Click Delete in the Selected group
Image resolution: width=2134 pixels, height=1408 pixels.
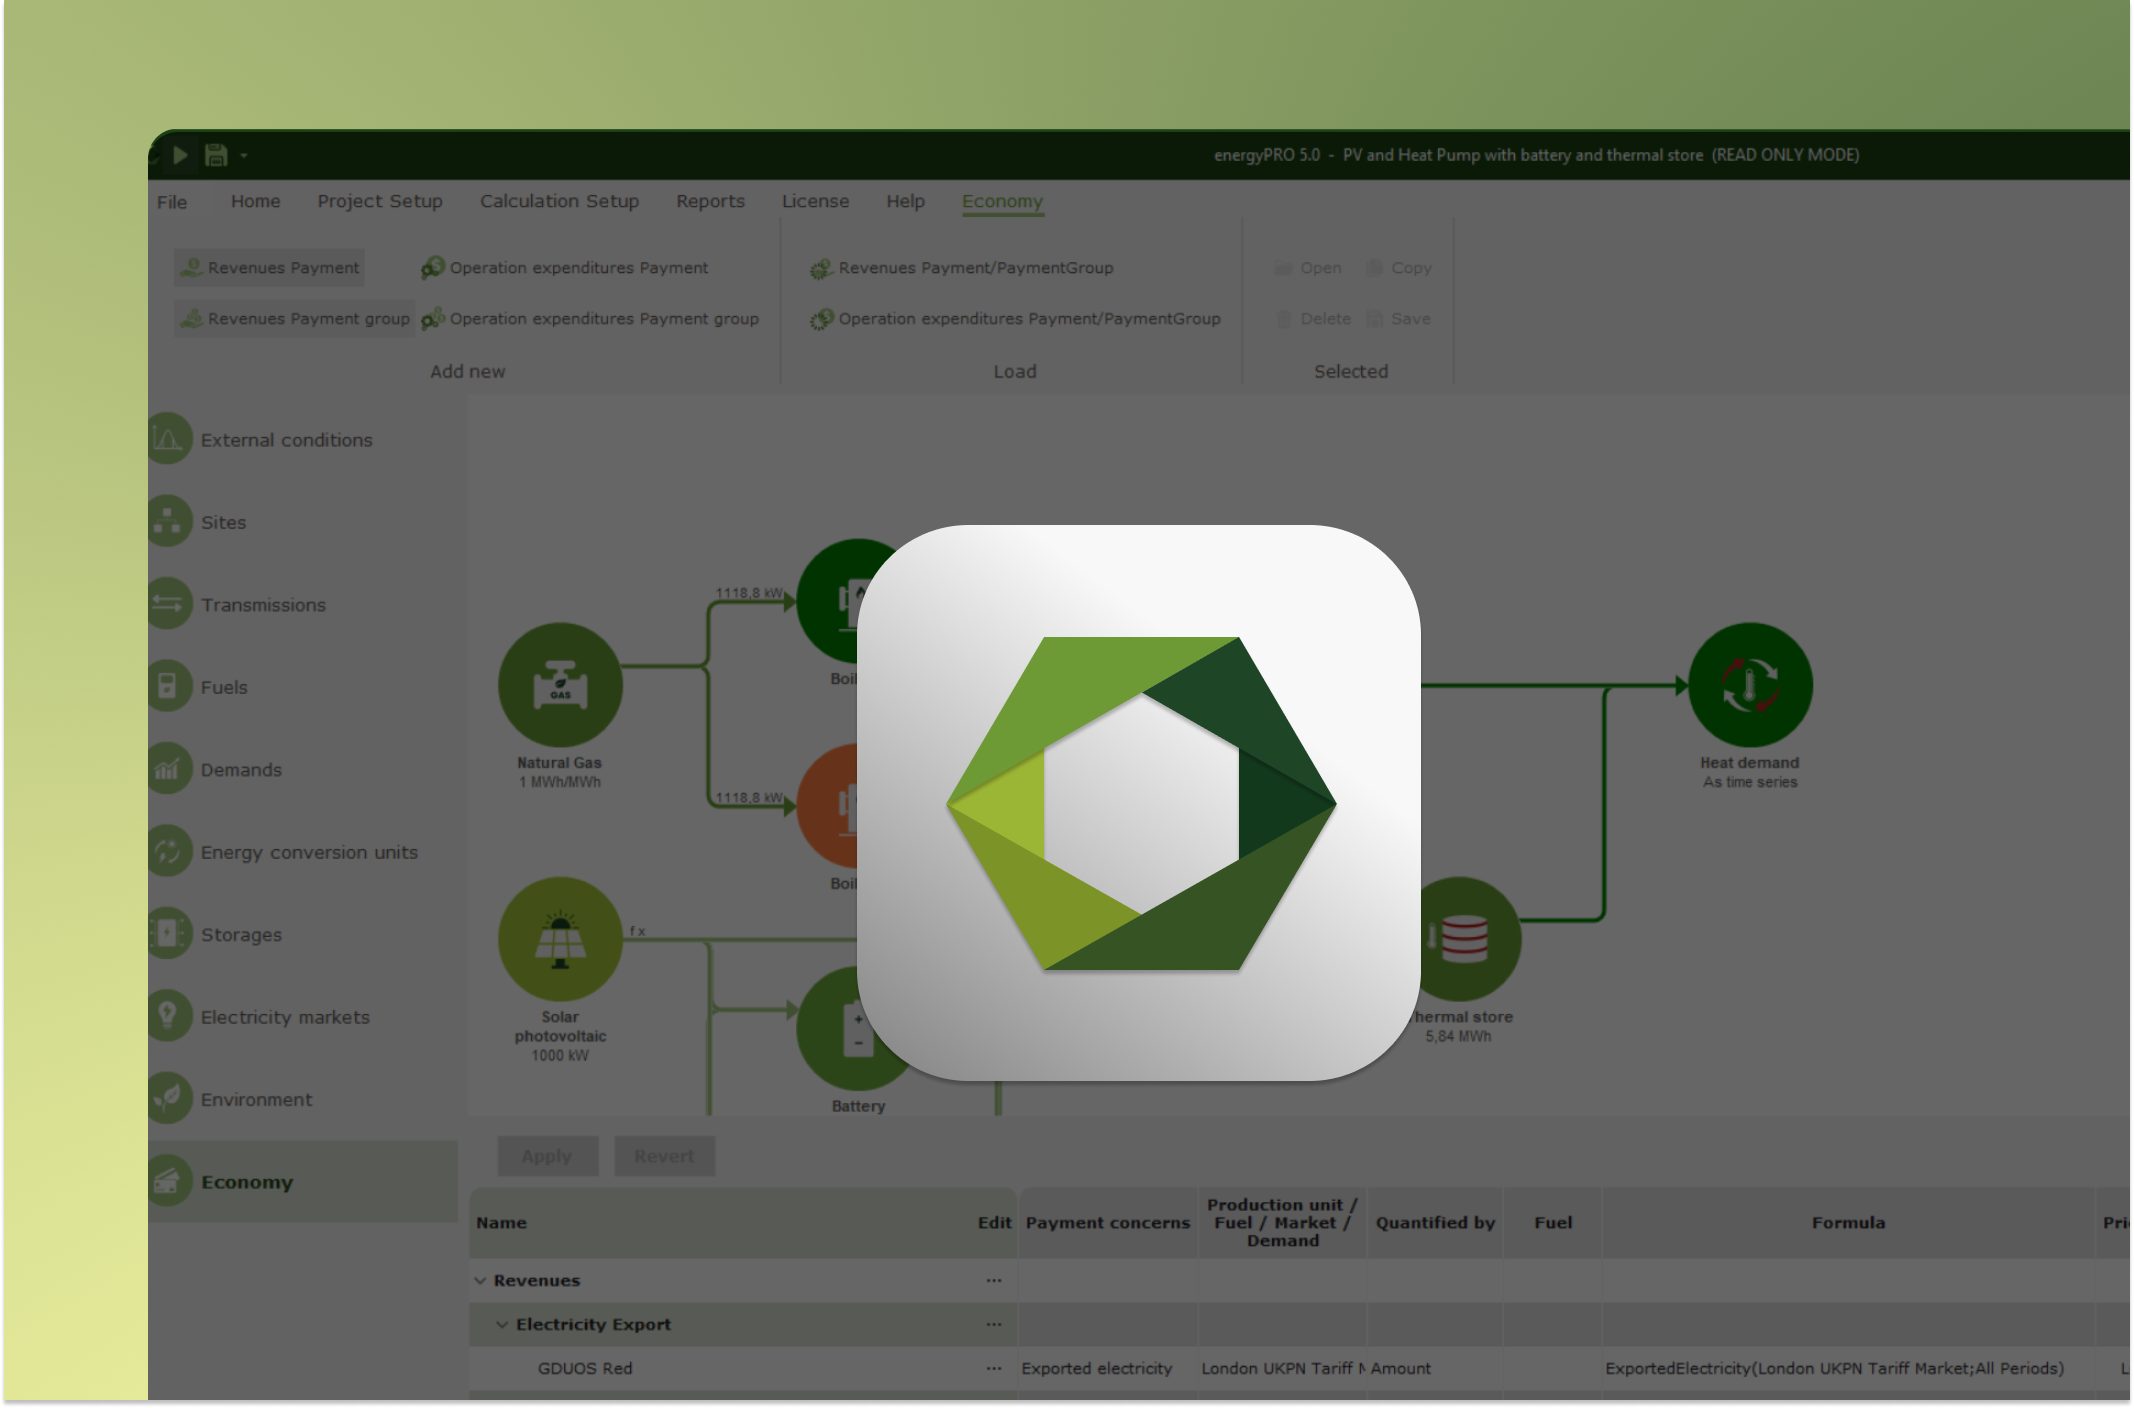point(1313,319)
